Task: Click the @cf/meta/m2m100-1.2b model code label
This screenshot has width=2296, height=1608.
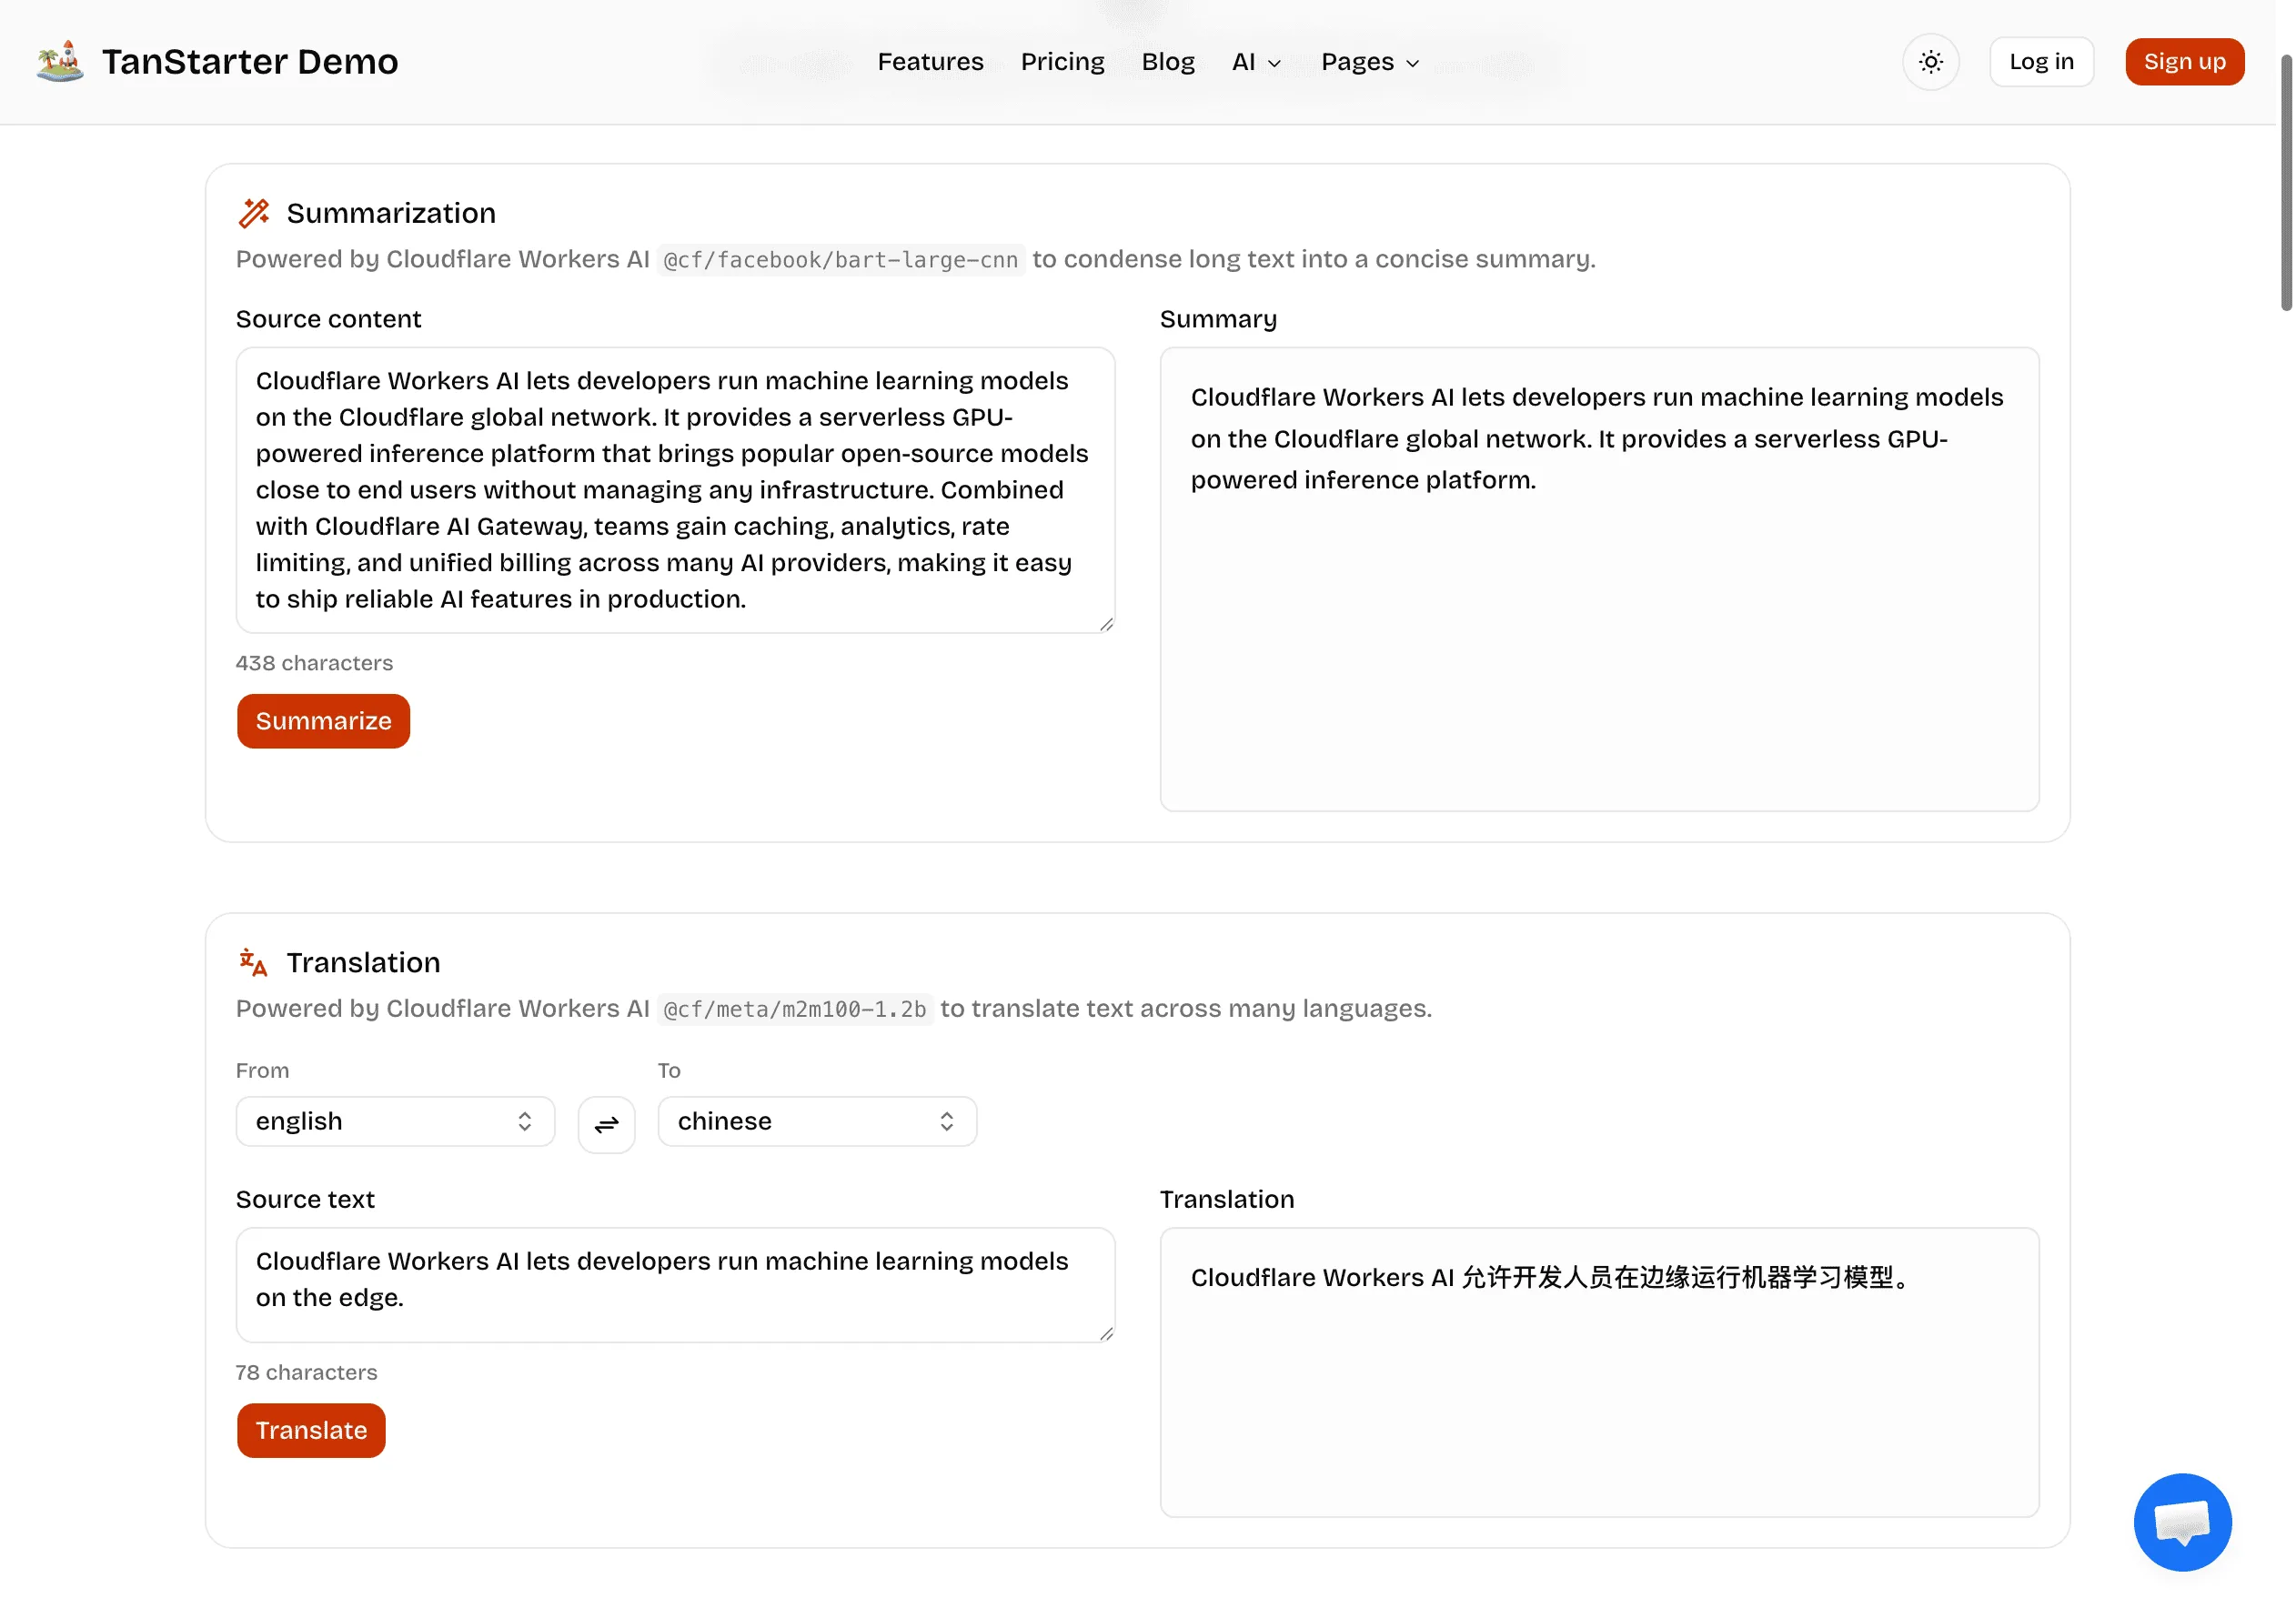Action: tap(796, 1010)
